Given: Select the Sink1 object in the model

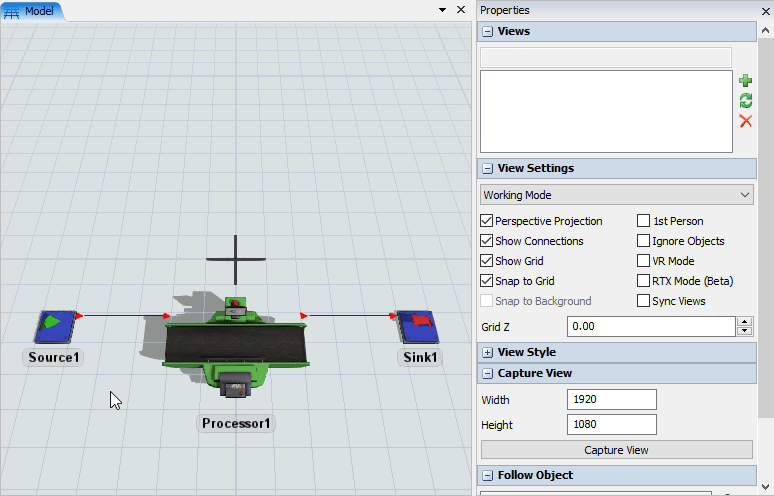Looking at the screenshot, I should [x=417, y=326].
